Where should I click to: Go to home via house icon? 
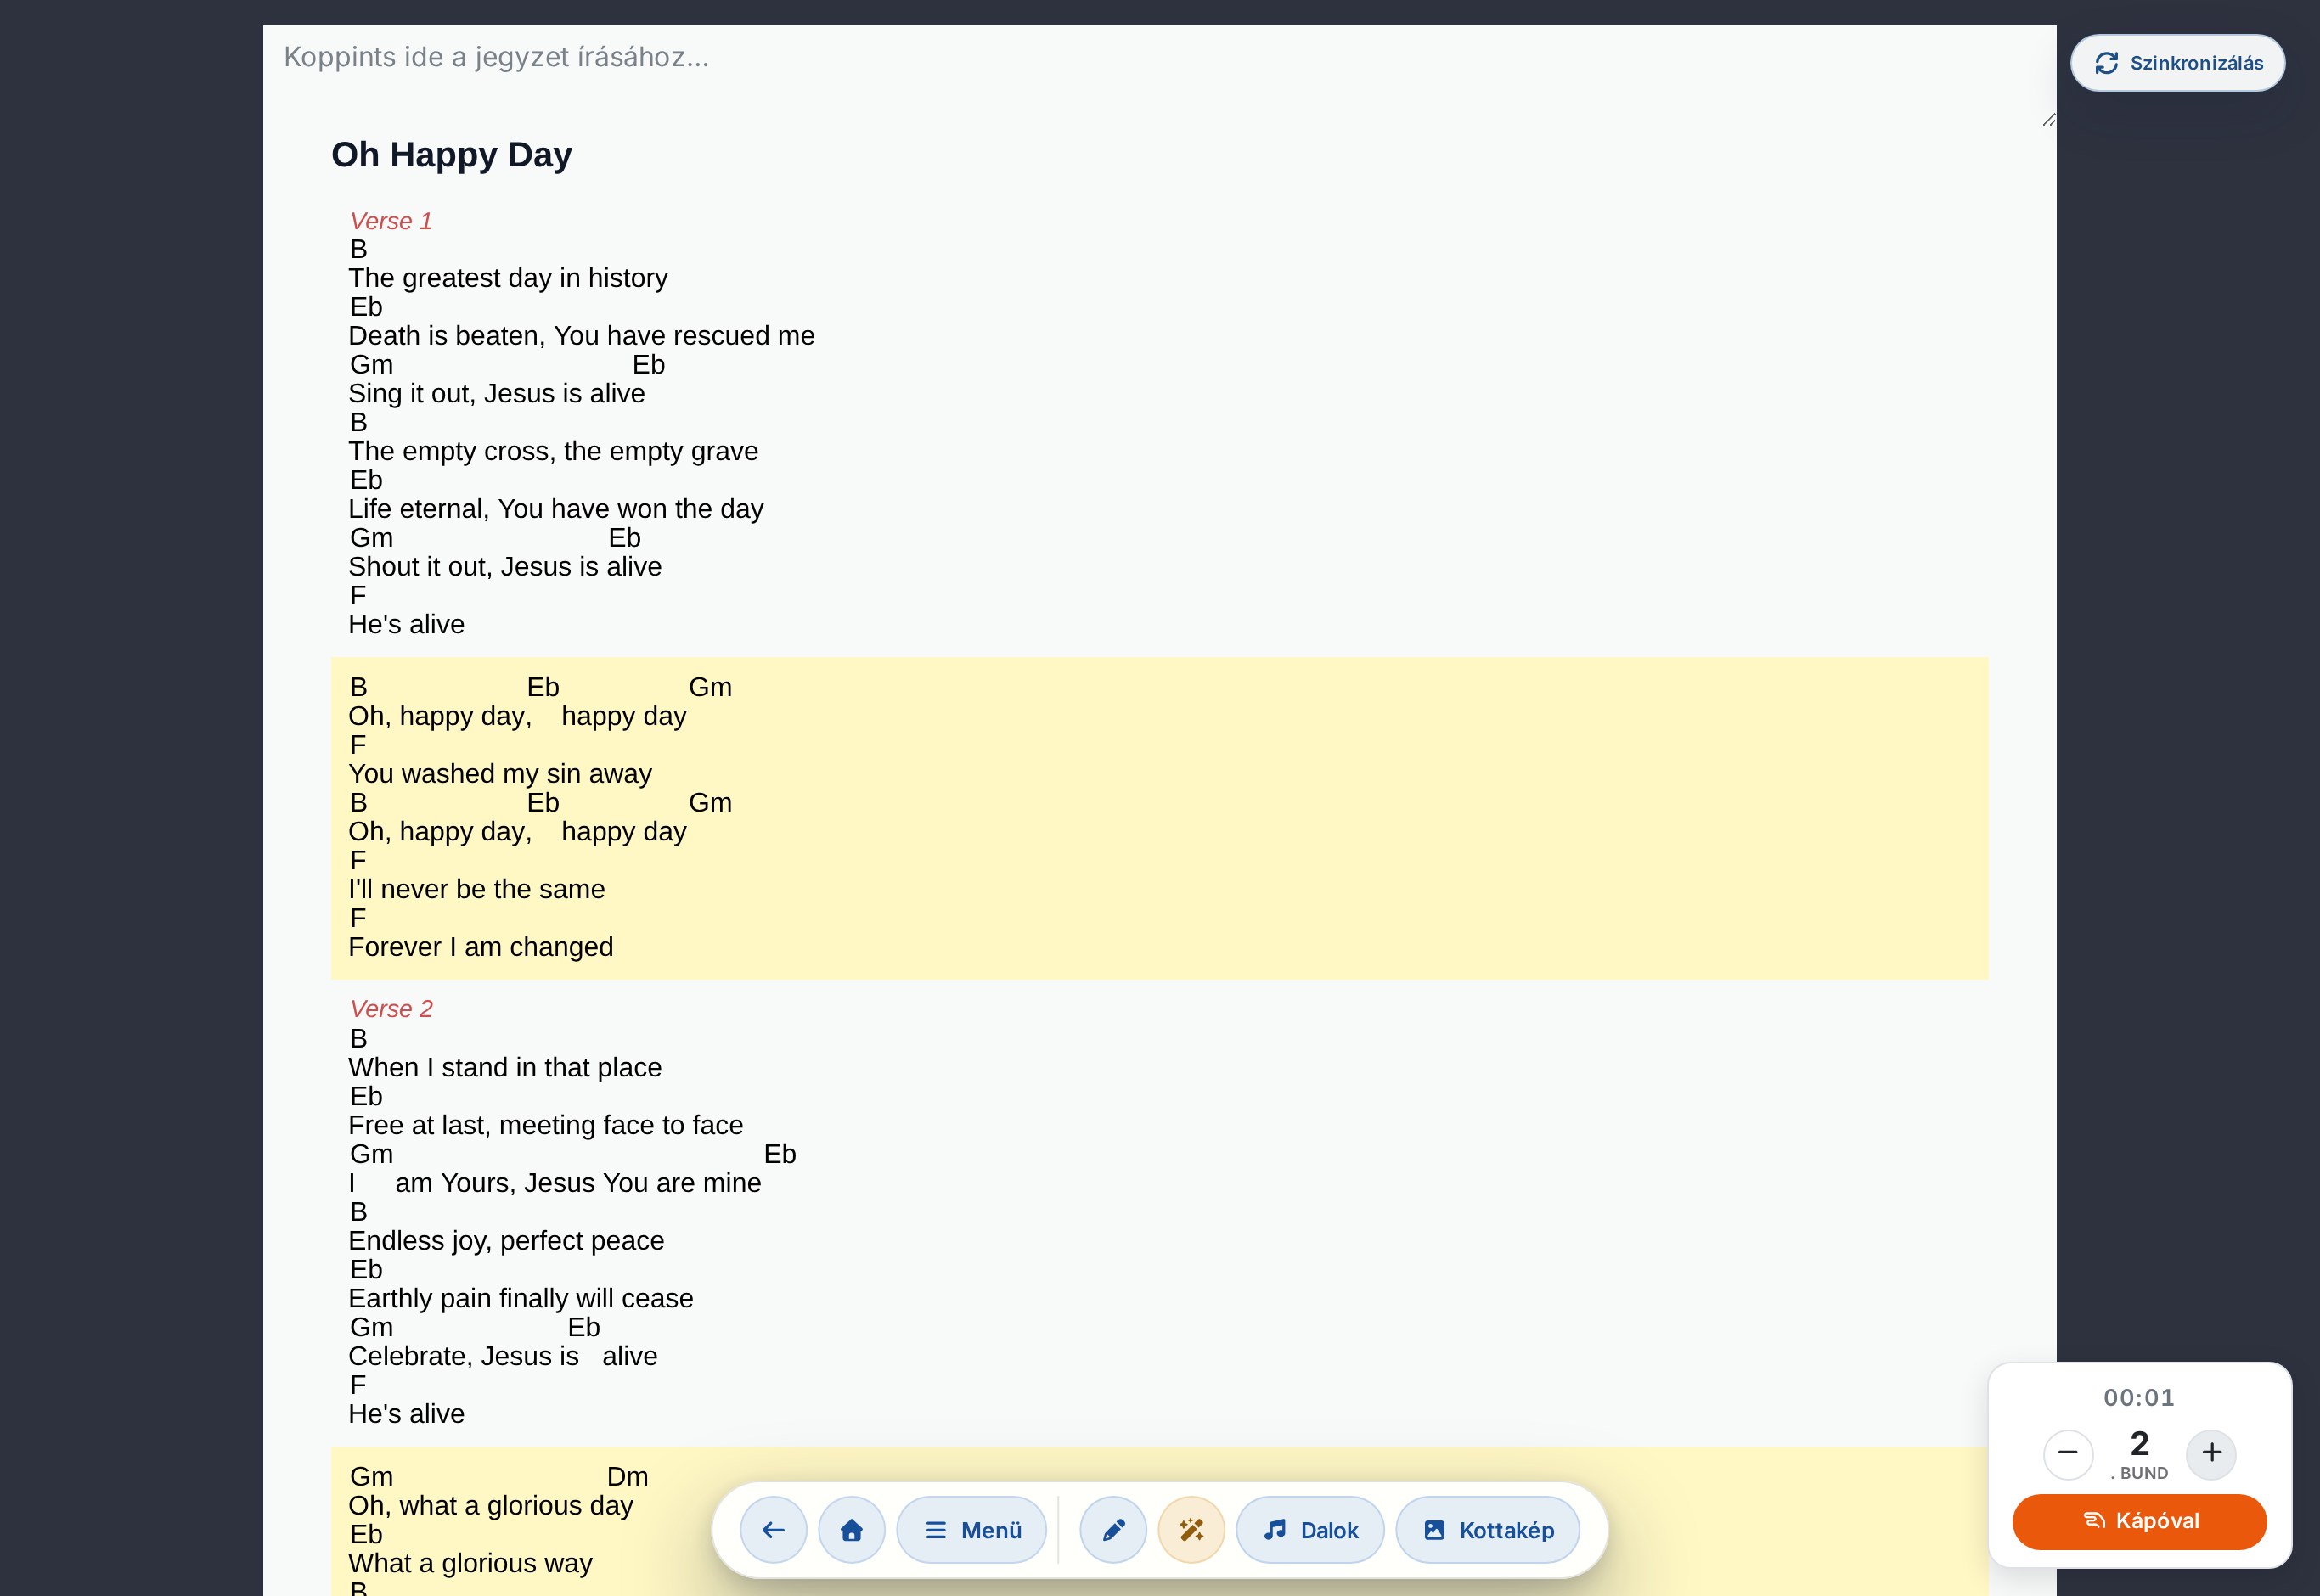(x=851, y=1529)
